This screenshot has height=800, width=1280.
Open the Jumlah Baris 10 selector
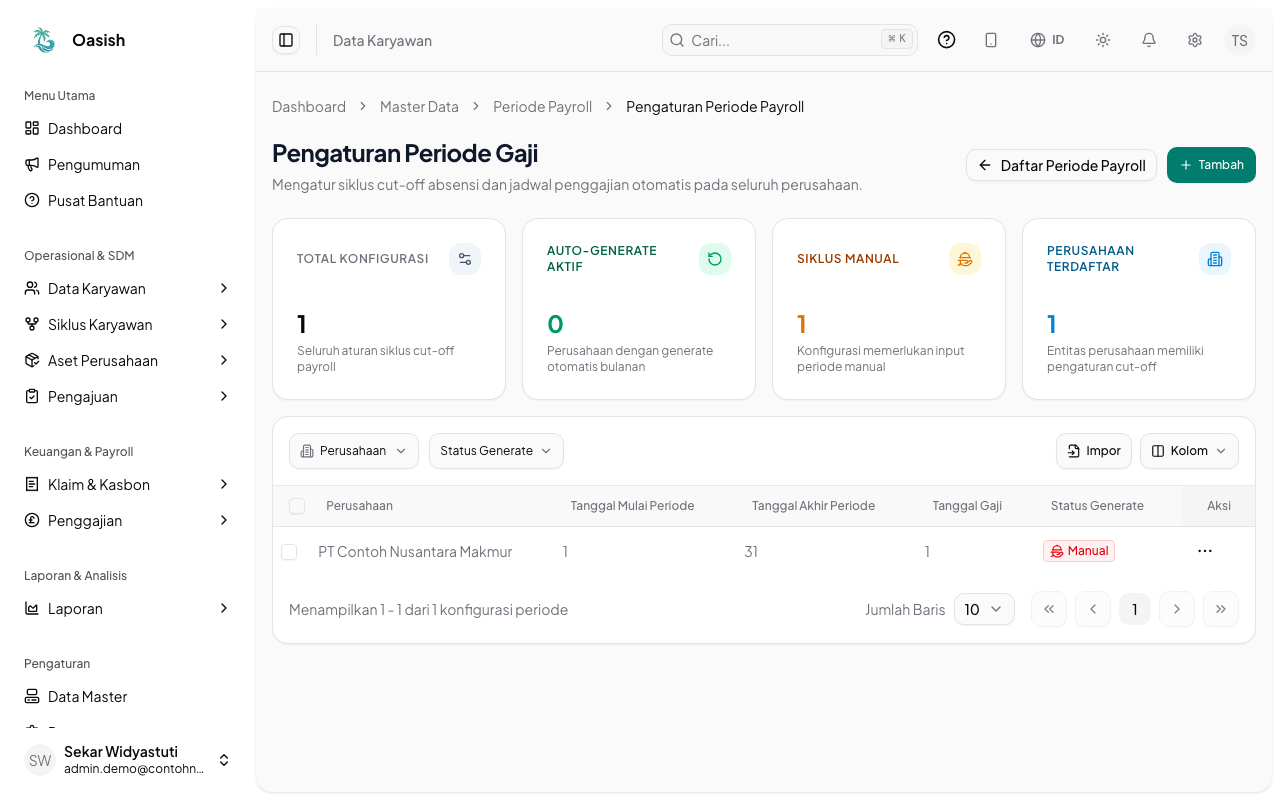pos(984,609)
